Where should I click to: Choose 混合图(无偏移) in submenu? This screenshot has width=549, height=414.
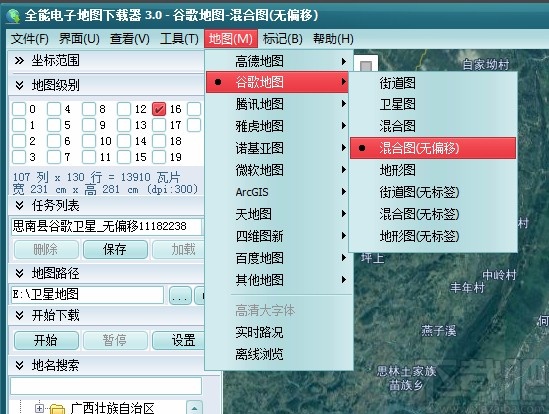pos(433,148)
